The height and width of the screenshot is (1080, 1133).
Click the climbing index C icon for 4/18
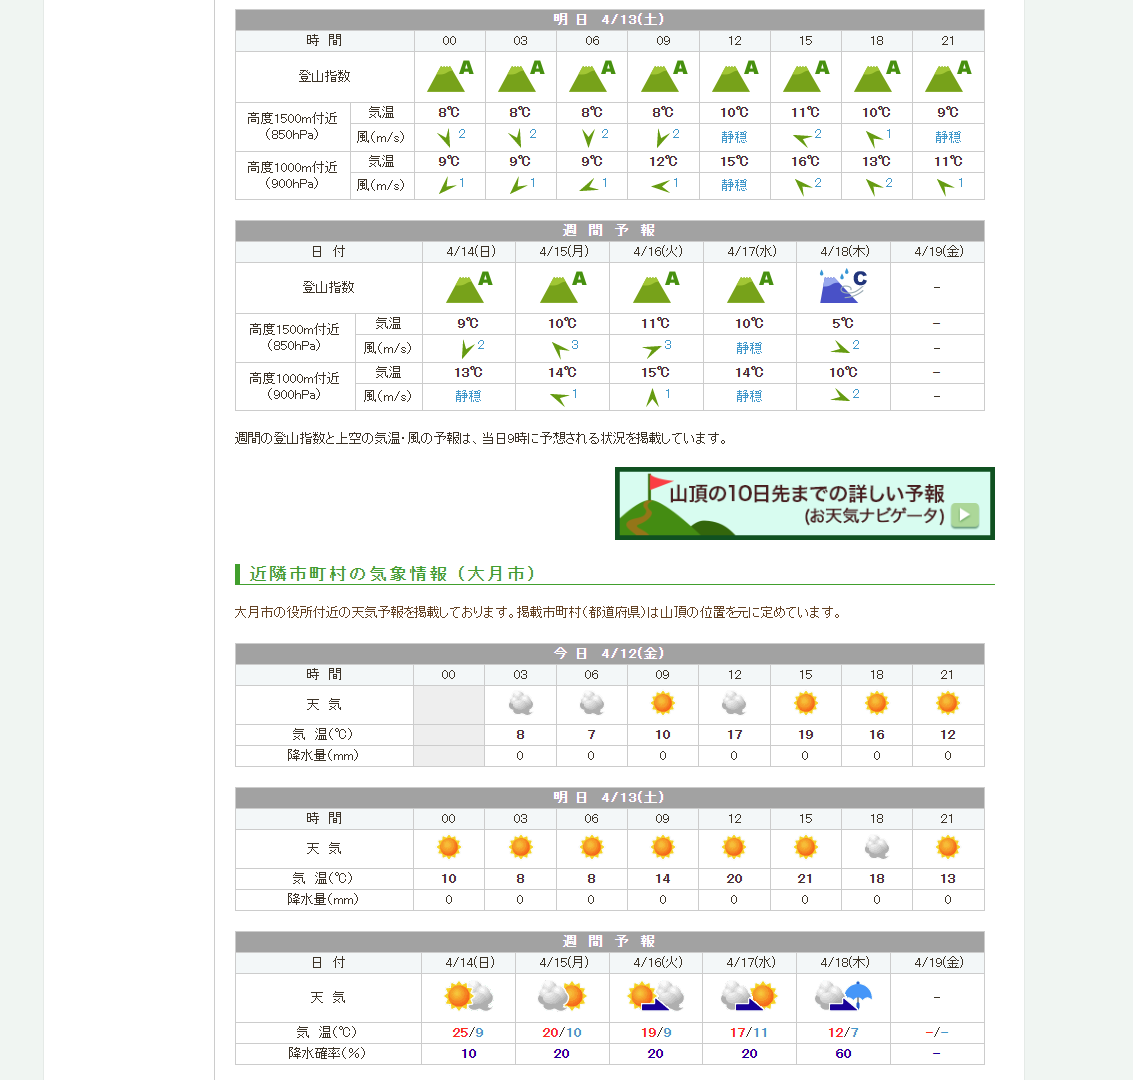(843, 287)
